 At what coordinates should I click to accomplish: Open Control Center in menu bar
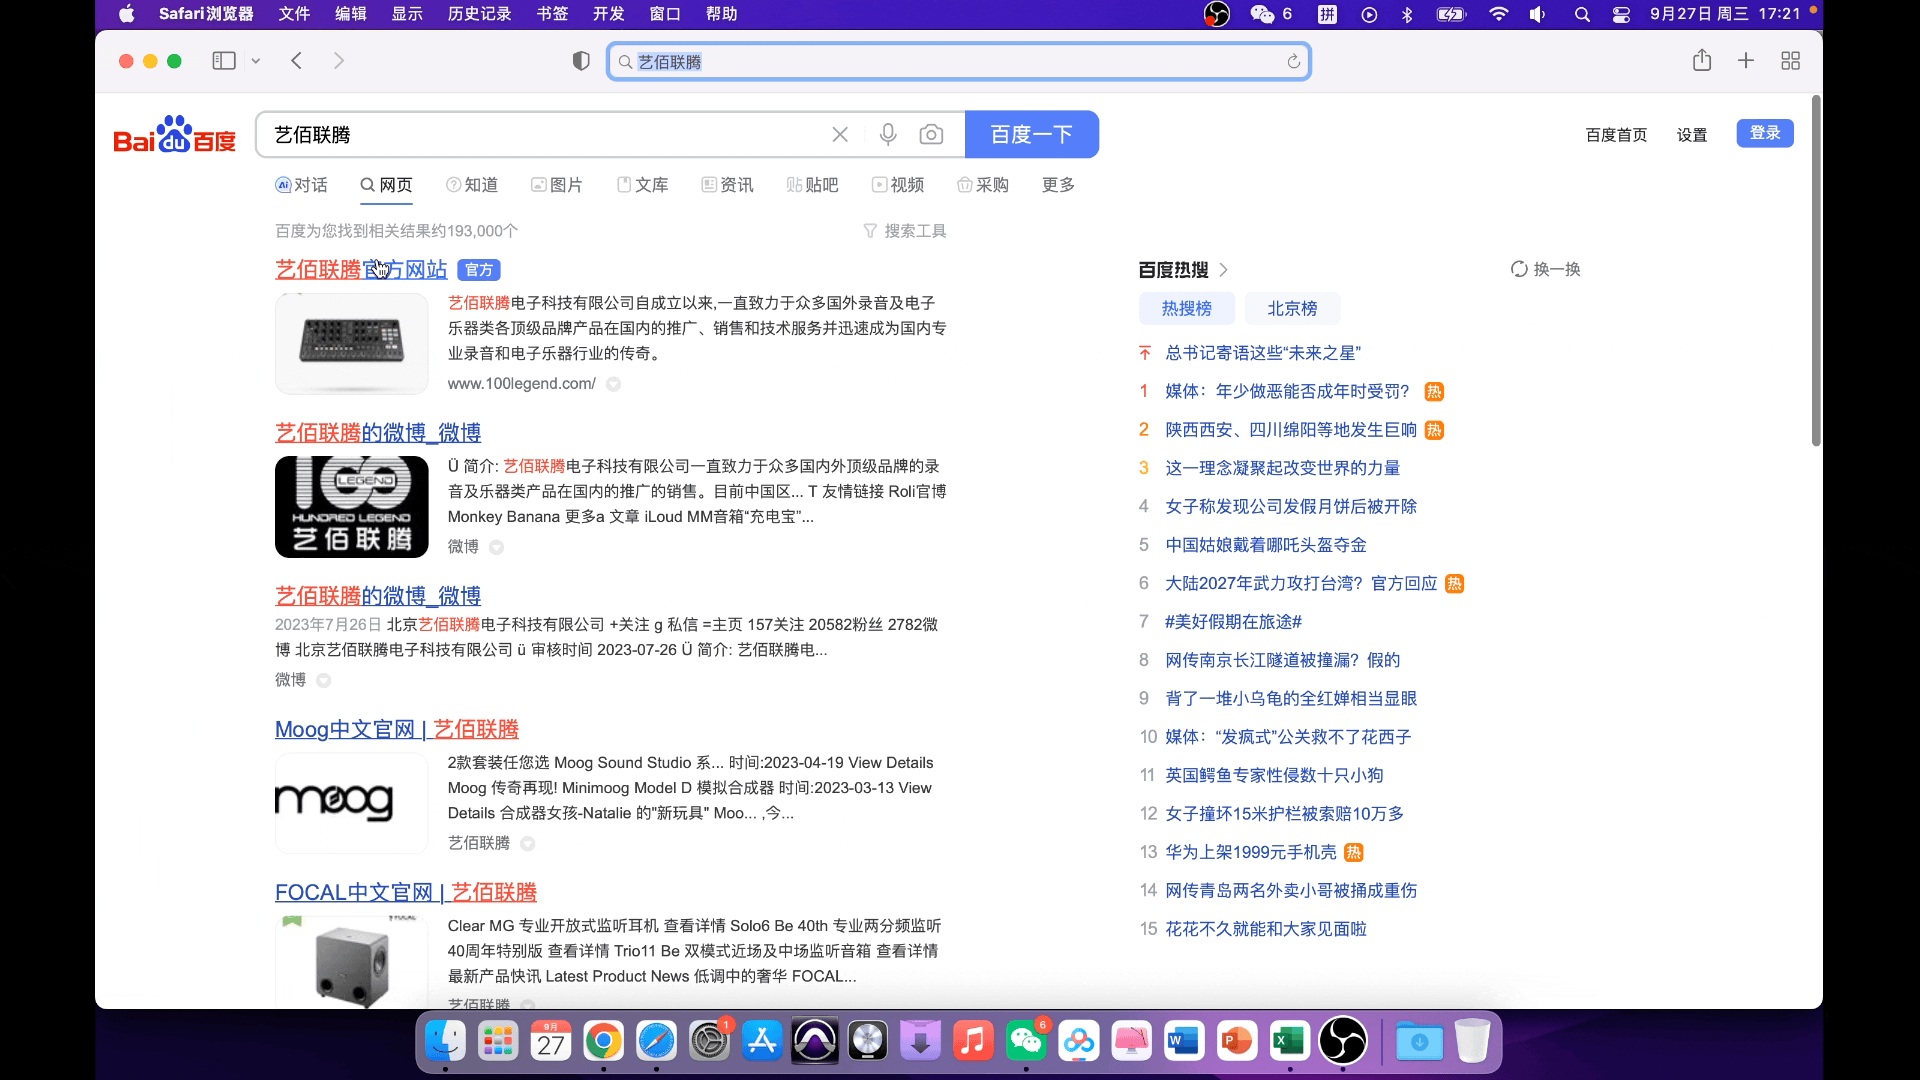pyautogui.click(x=1621, y=14)
